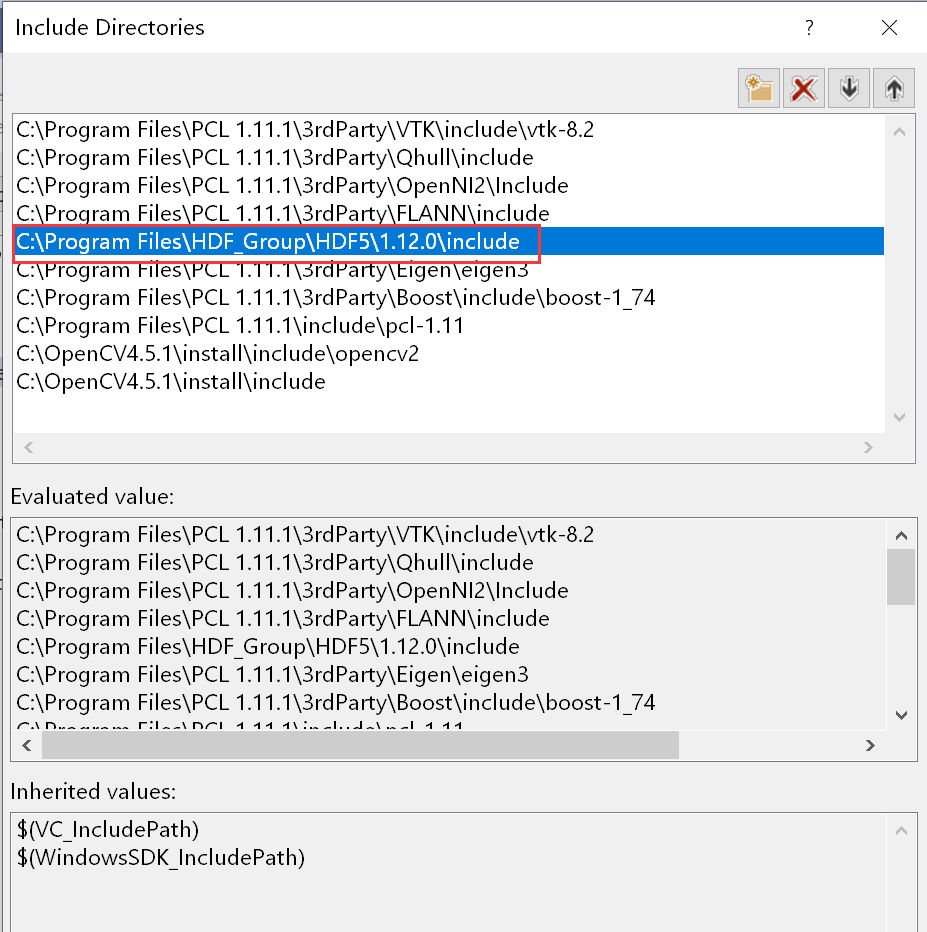Screen dimensions: 927x932
Task: Move the selected directory up
Action: [x=893, y=88]
